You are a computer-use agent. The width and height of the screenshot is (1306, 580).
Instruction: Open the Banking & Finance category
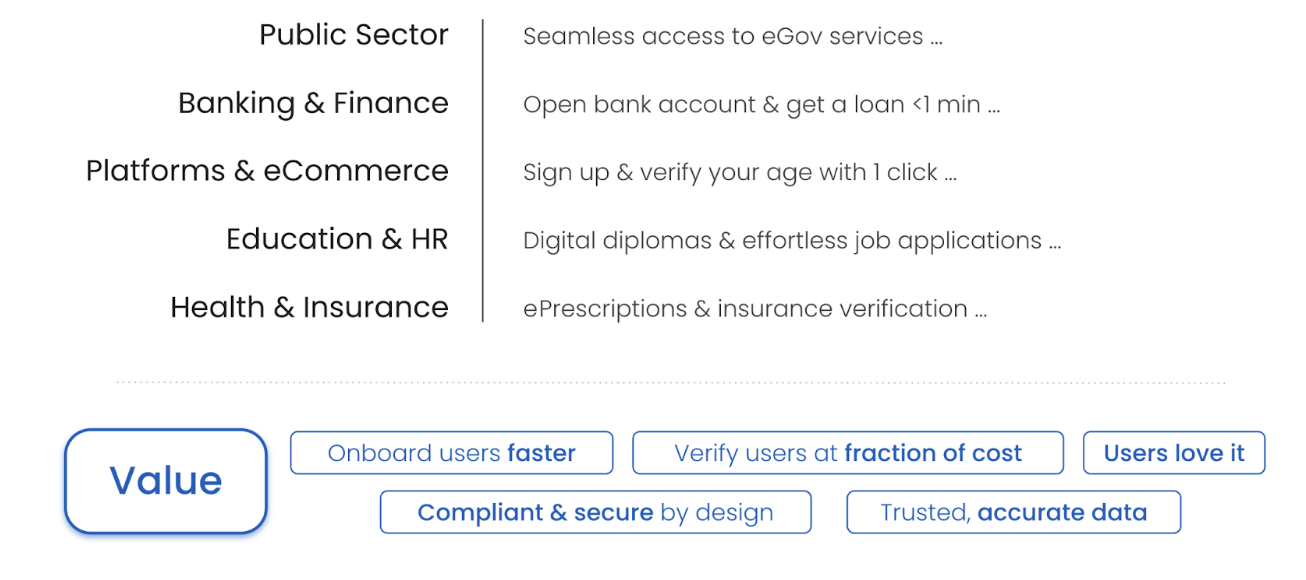click(313, 103)
